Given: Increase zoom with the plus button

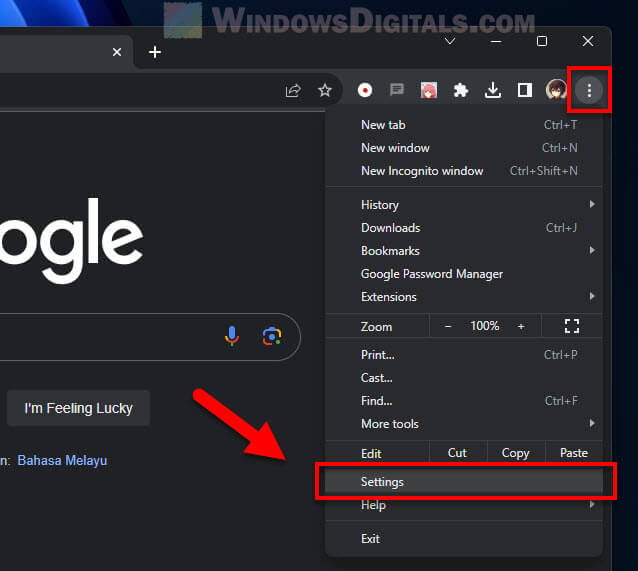Looking at the screenshot, I should tap(521, 326).
